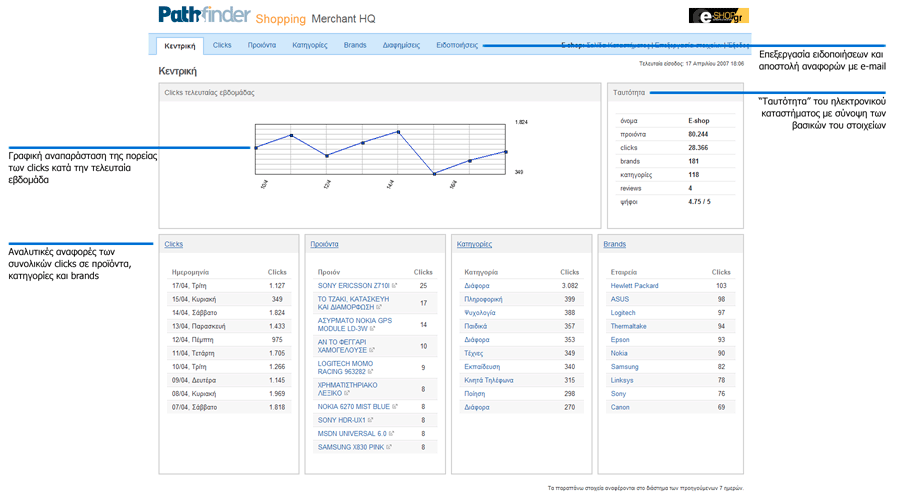Viewport: 900px width, 501px height.
Task: Open the ASUS brand link
Action: coord(619,299)
